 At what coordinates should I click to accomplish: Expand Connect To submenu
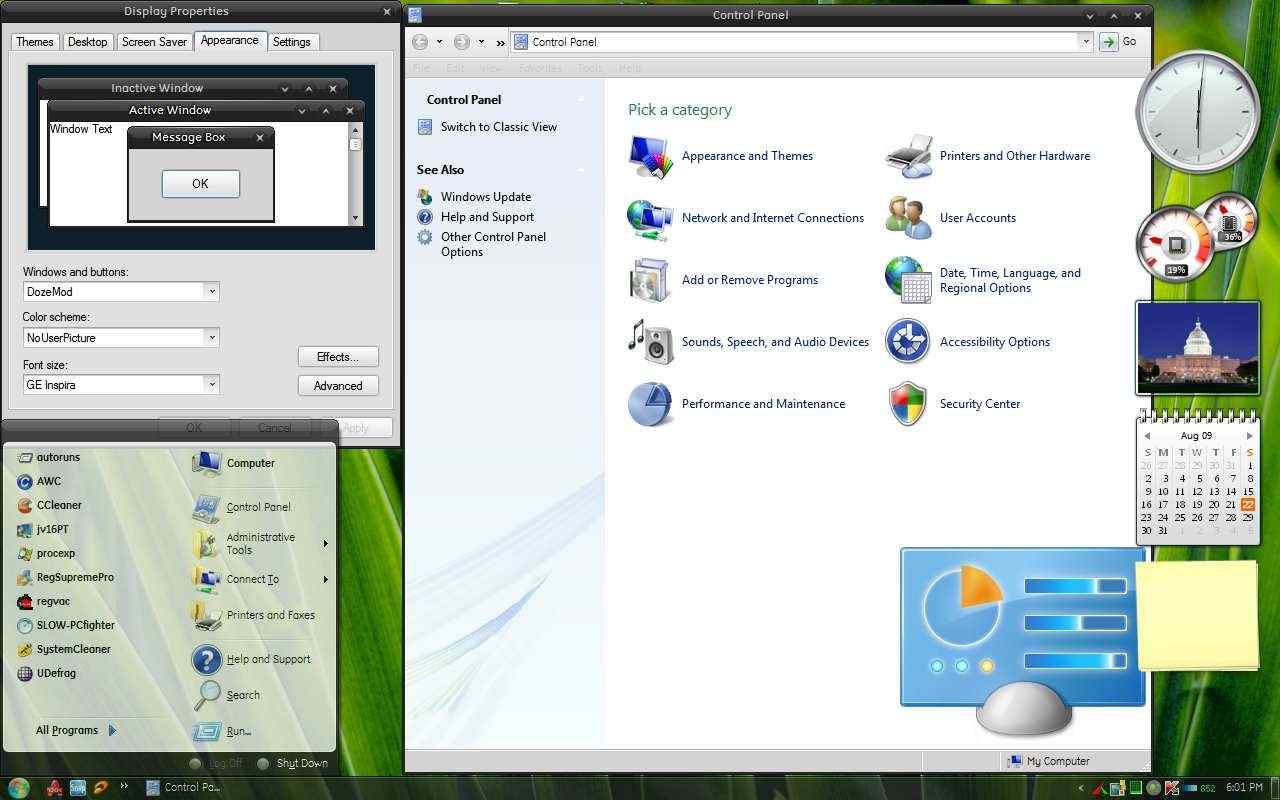(325, 580)
